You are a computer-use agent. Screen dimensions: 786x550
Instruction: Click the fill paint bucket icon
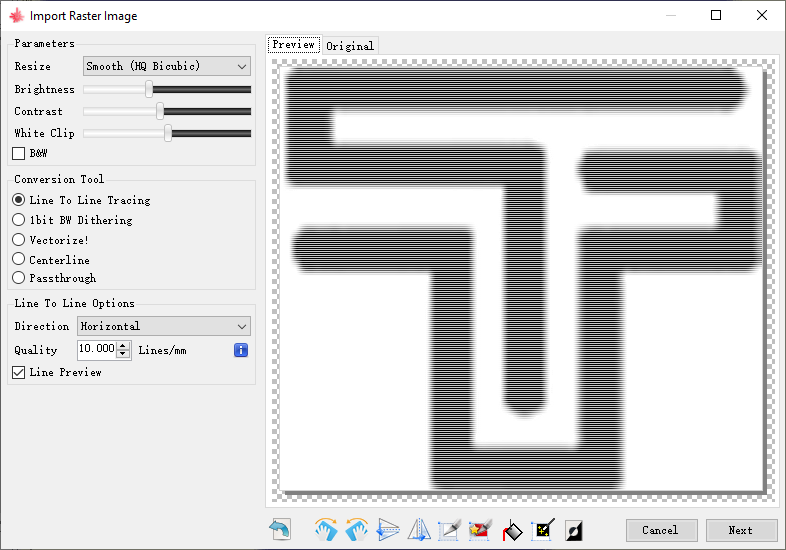coord(512,530)
